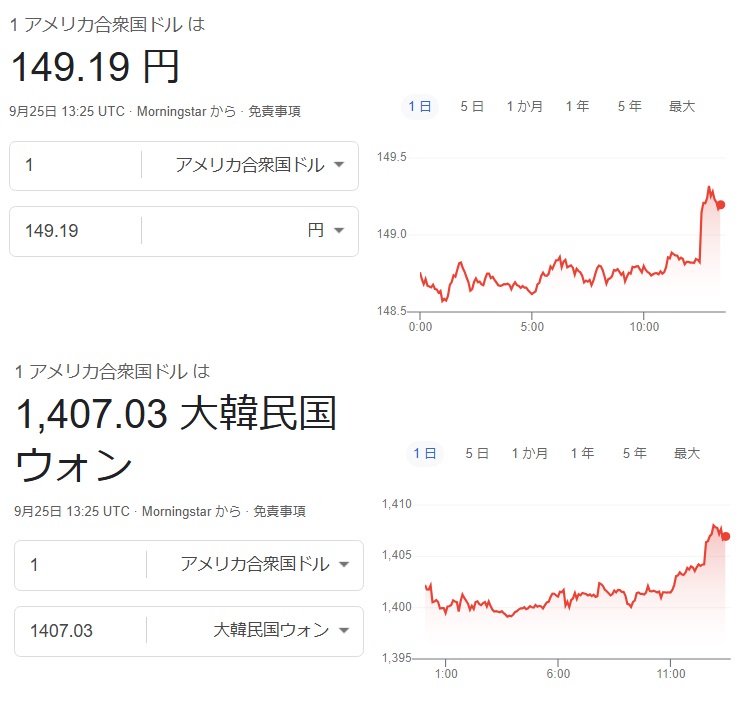Image resolution: width=740 pixels, height=713 pixels.
Task: Show 1か月 range on won chart
Action: [x=529, y=453]
